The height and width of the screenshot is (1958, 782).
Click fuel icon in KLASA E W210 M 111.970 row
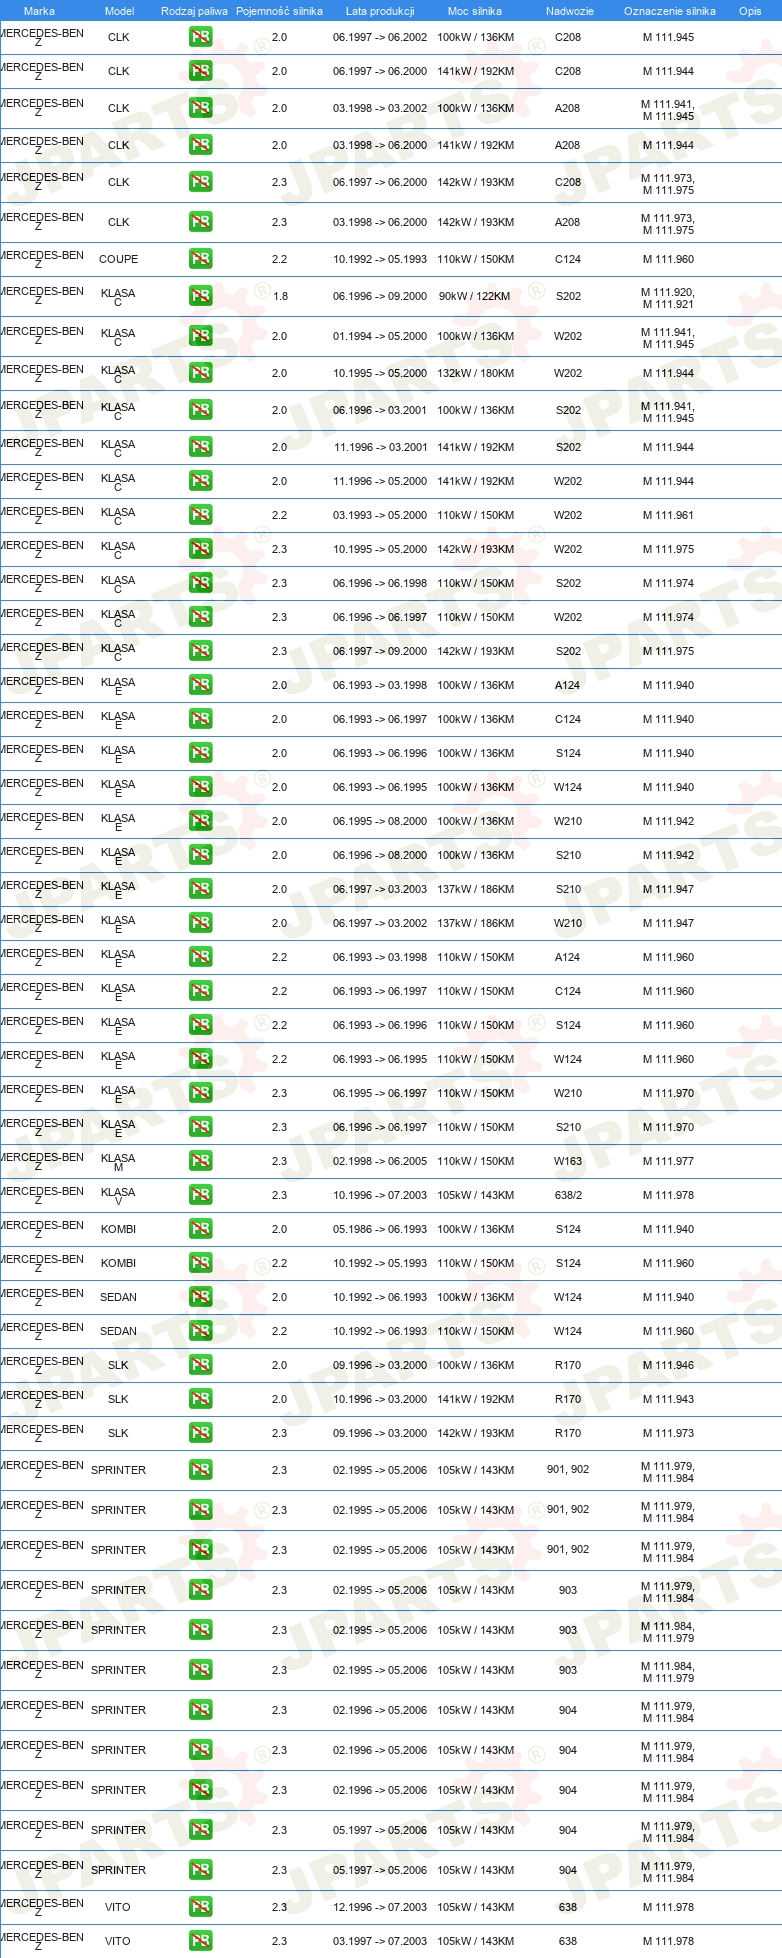(200, 1093)
